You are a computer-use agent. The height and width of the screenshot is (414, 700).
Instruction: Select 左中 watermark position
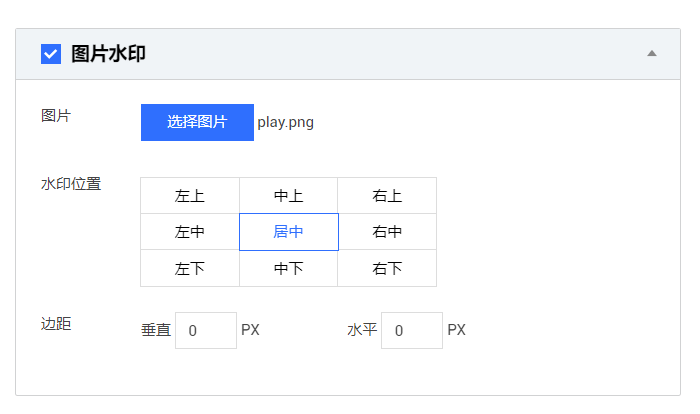point(190,232)
